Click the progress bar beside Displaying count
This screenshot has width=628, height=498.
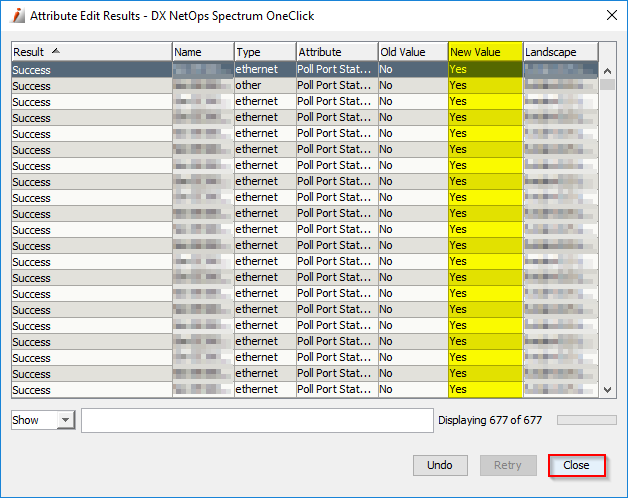click(587, 420)
